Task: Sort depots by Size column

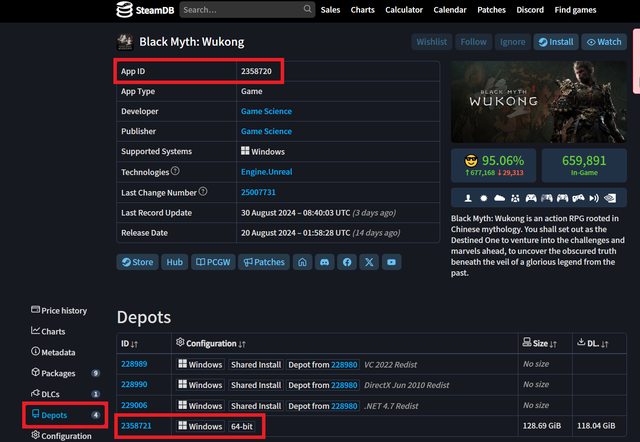Action: (544, 343)
